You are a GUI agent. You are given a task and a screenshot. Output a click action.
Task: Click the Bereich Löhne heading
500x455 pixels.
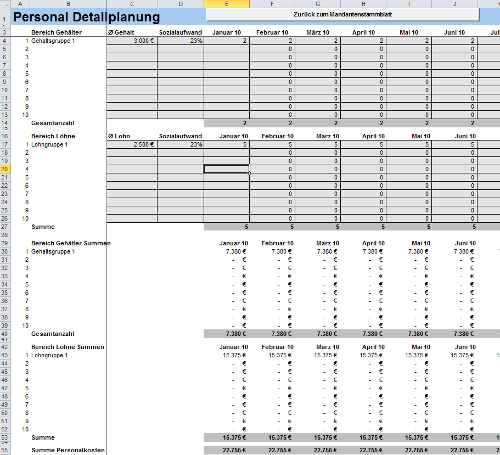pyautogui.click(x=53, y=136)
